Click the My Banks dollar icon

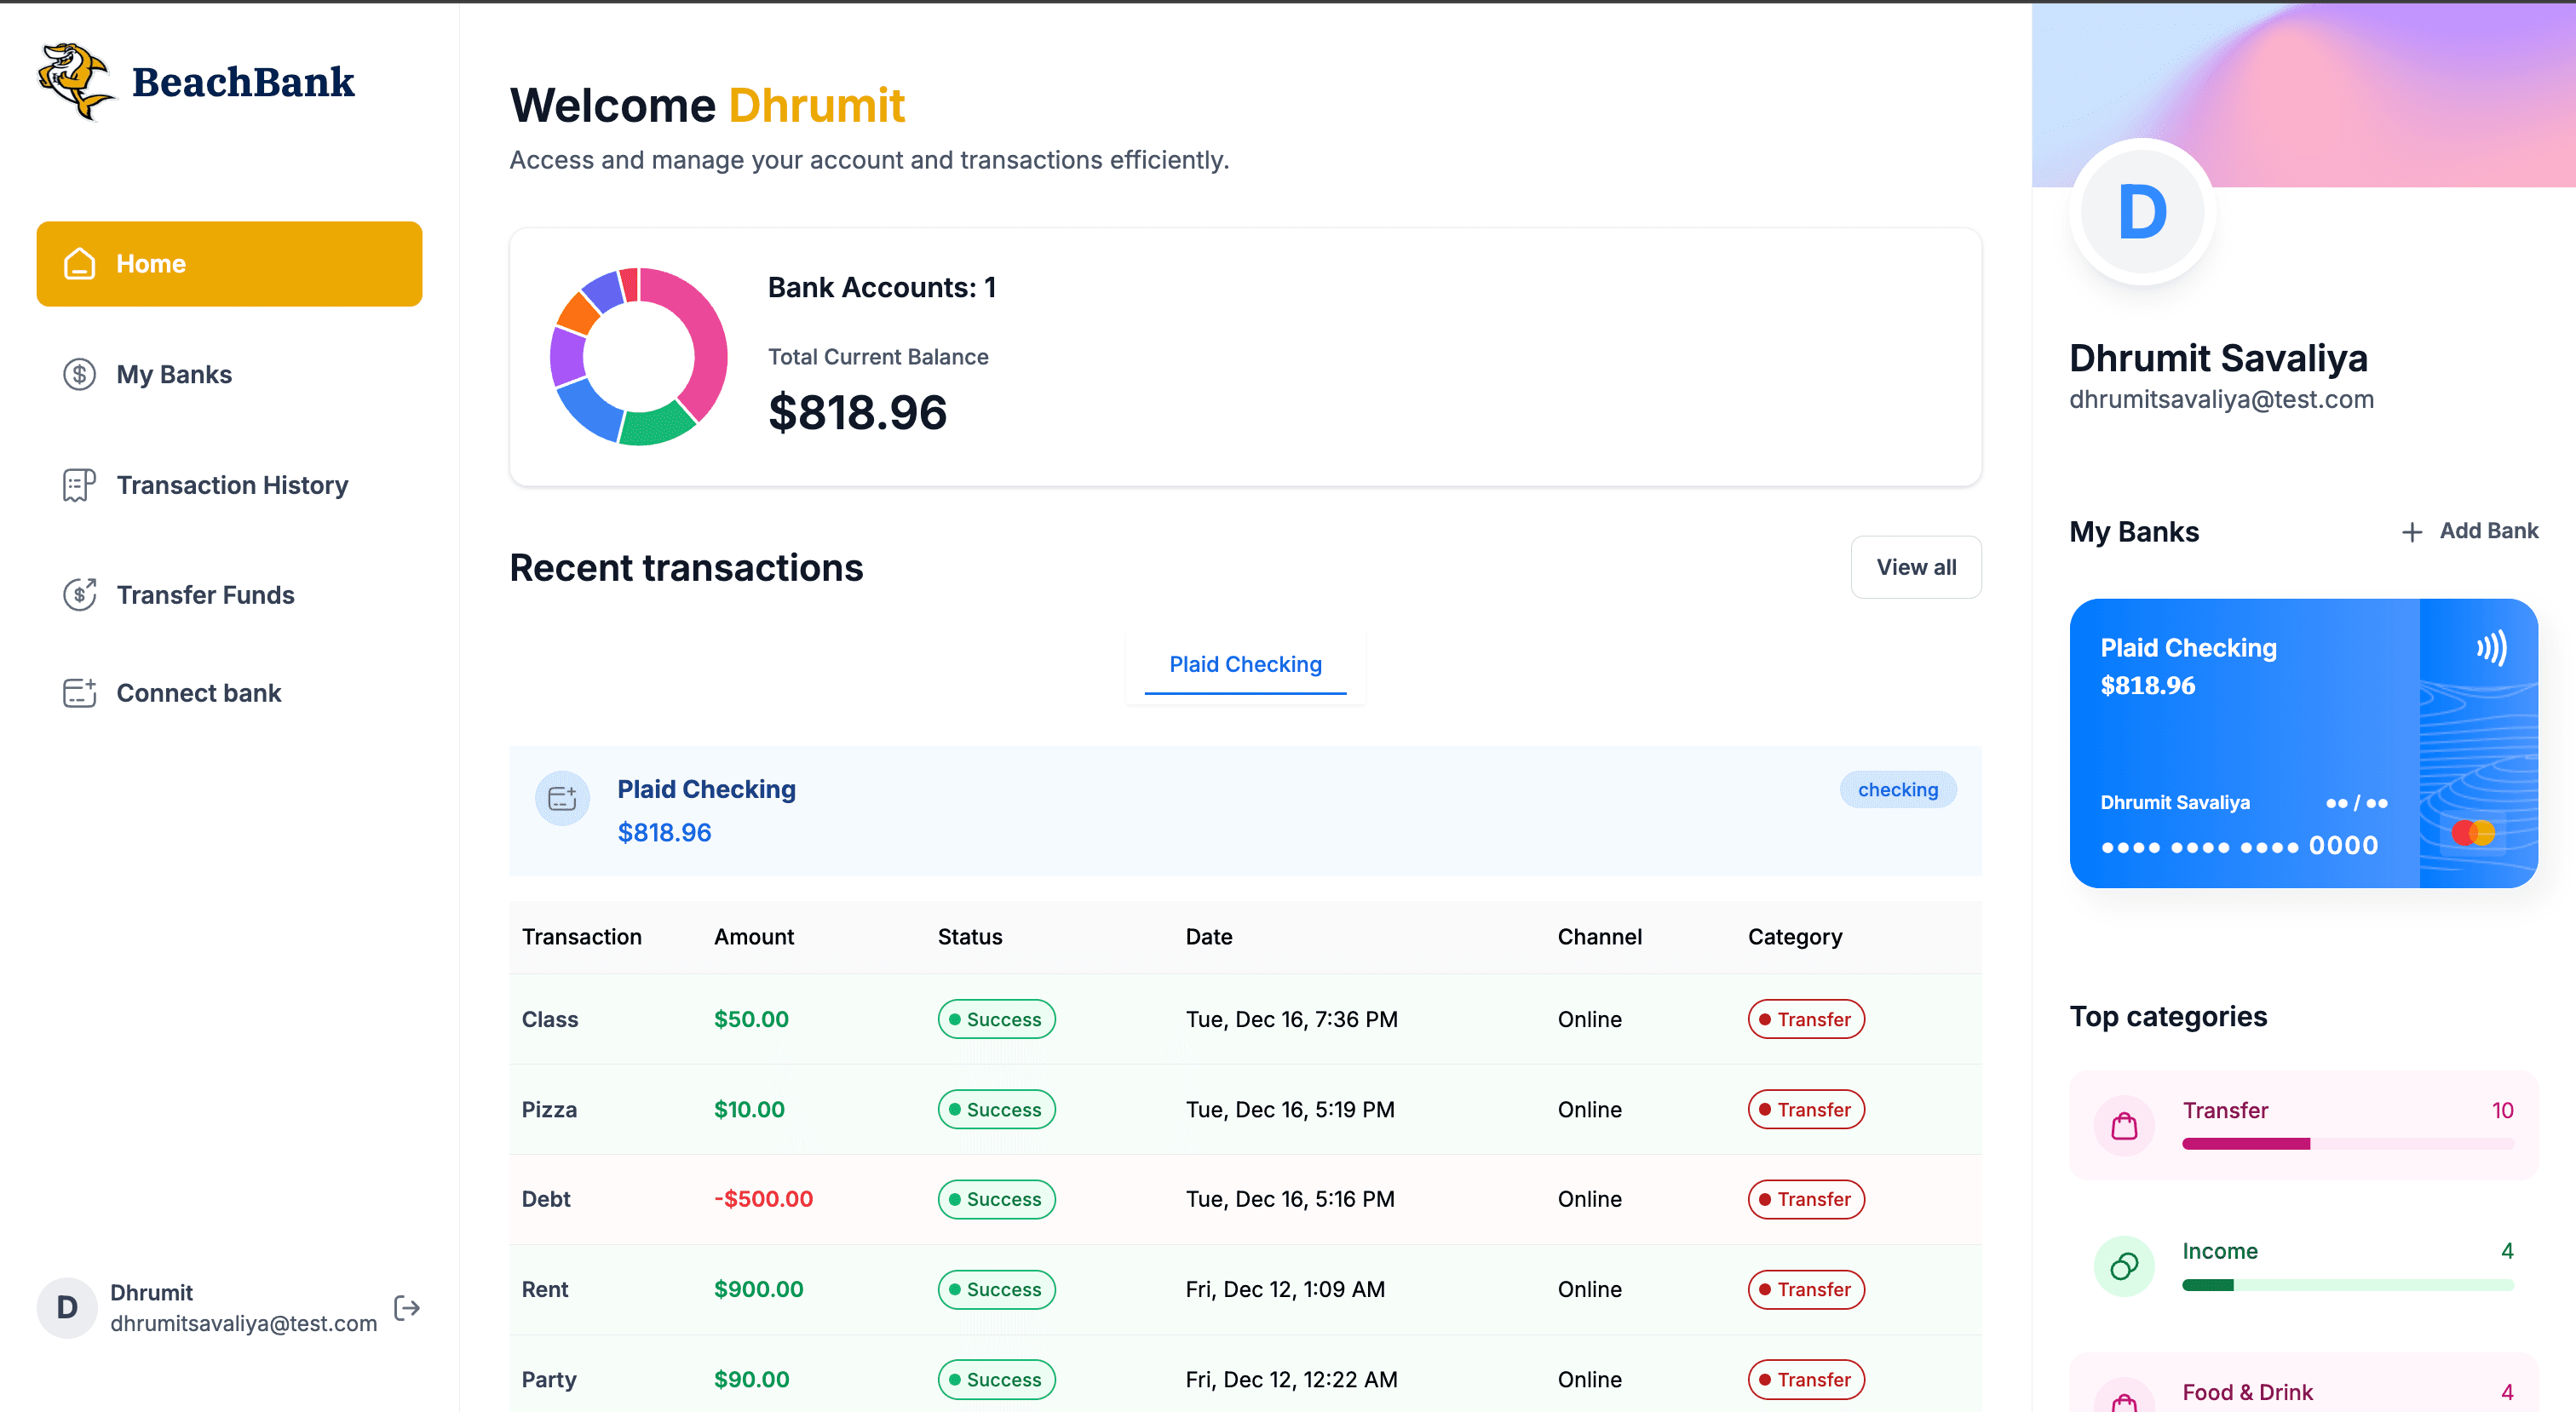(80, 374)
